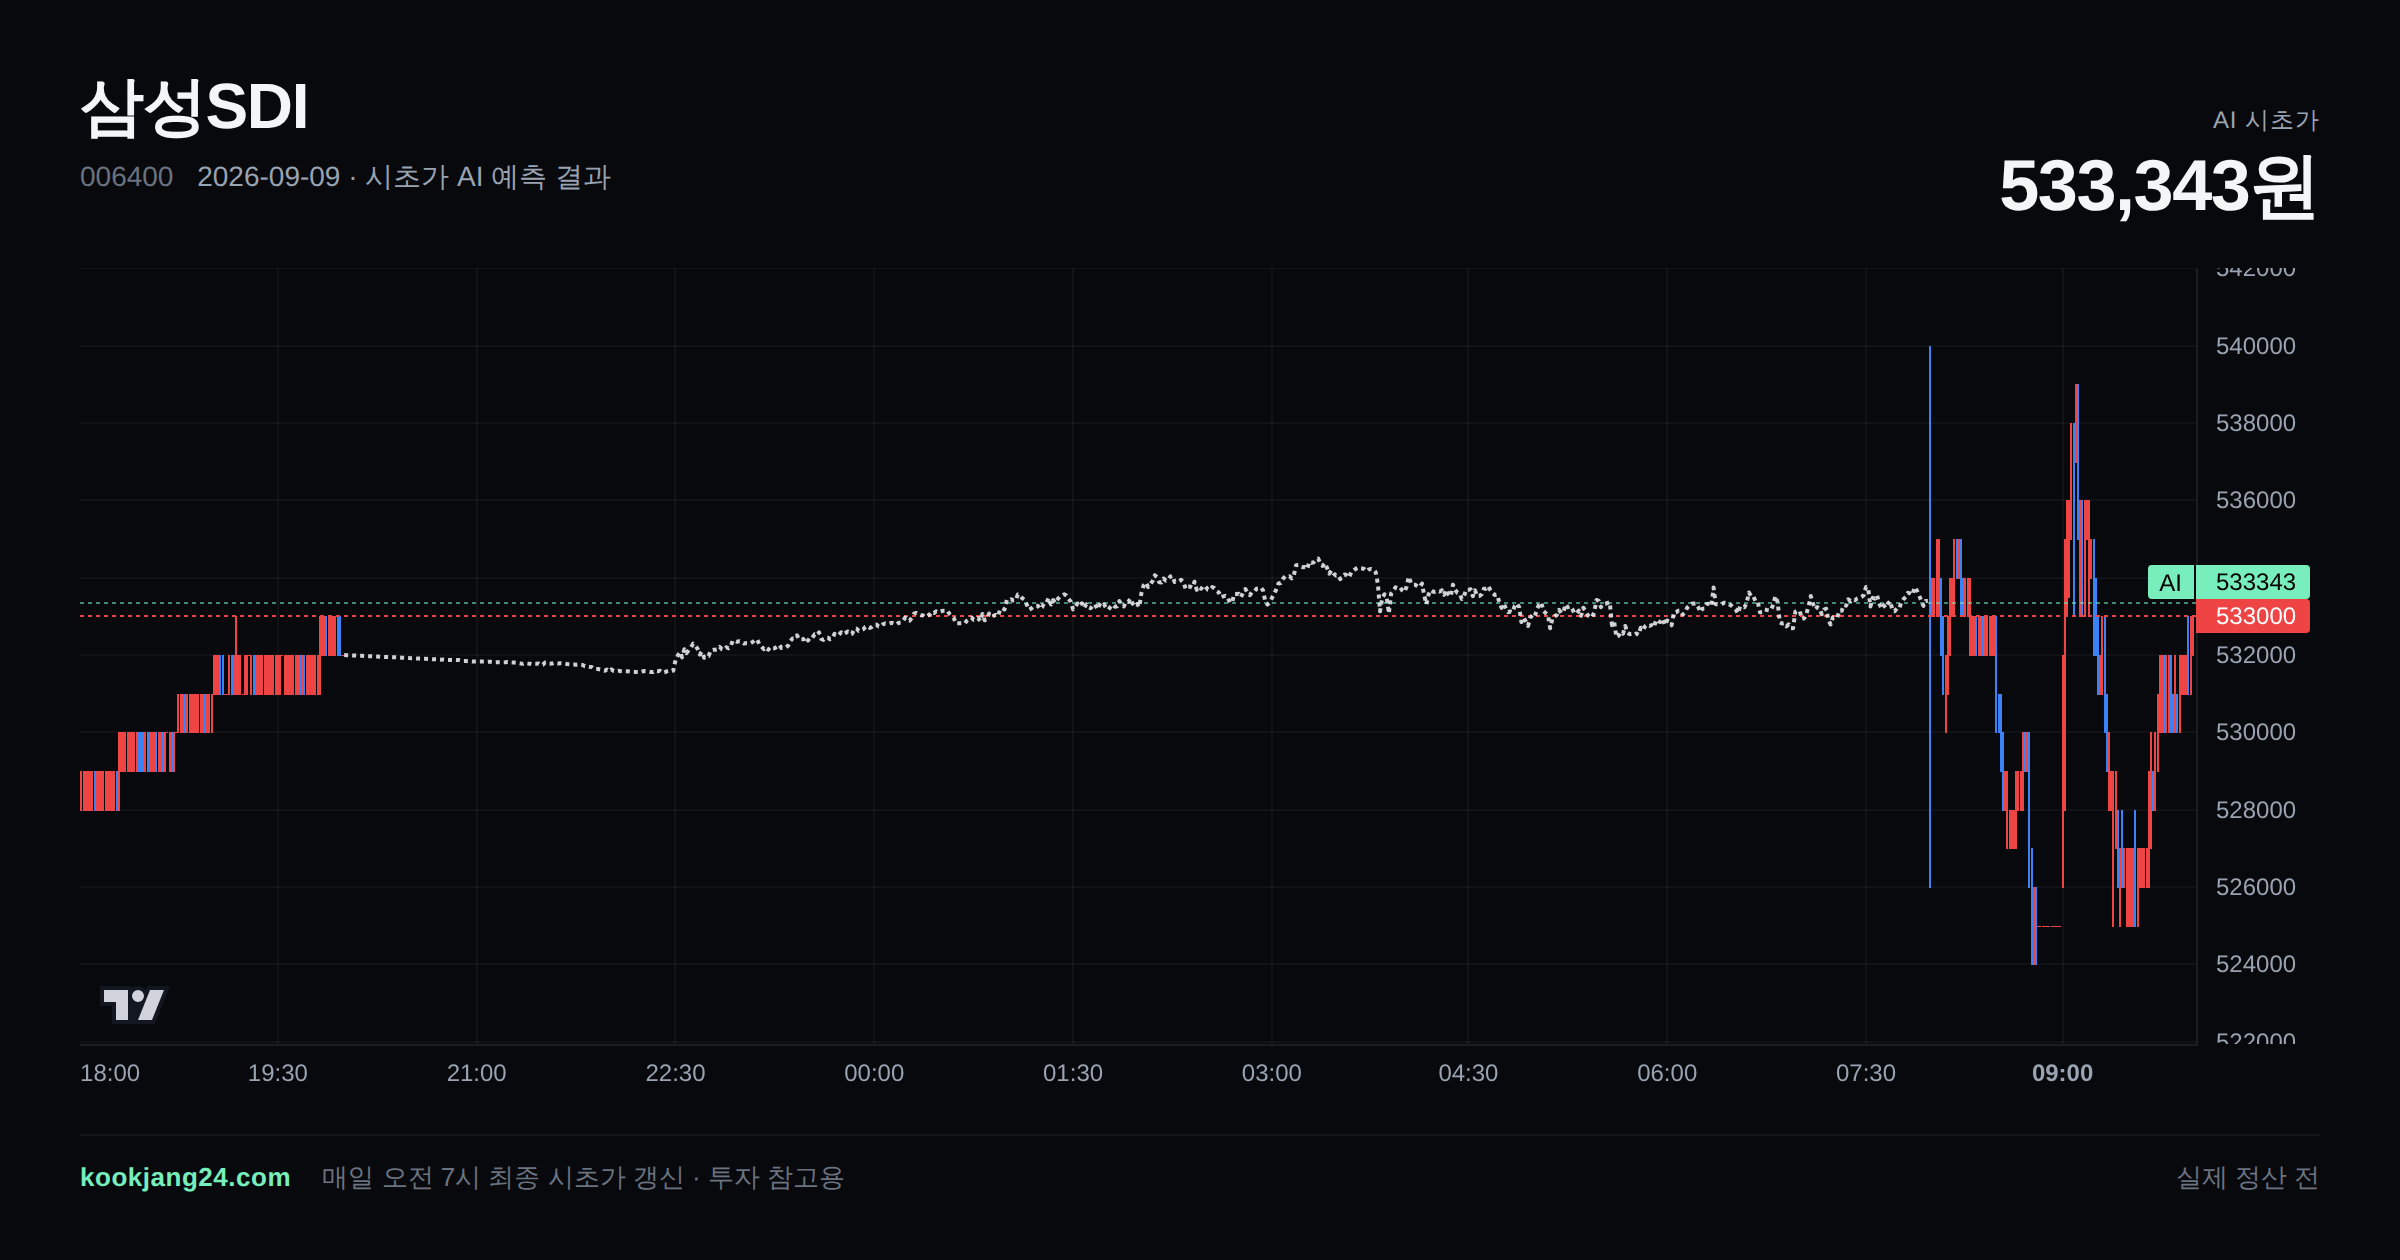The image size is (2400, 1260).
Task: Click the 01:30 time axis label
Action: [x=1073, y=1073]
